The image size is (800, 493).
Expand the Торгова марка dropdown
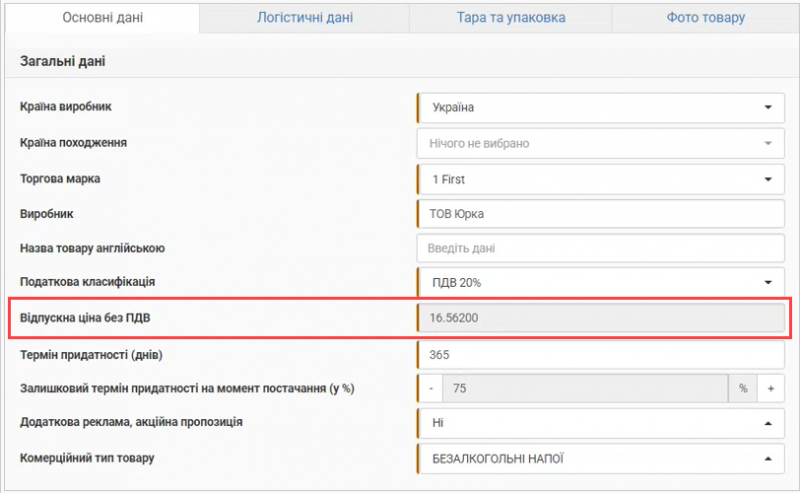click(x=600, y=179)
